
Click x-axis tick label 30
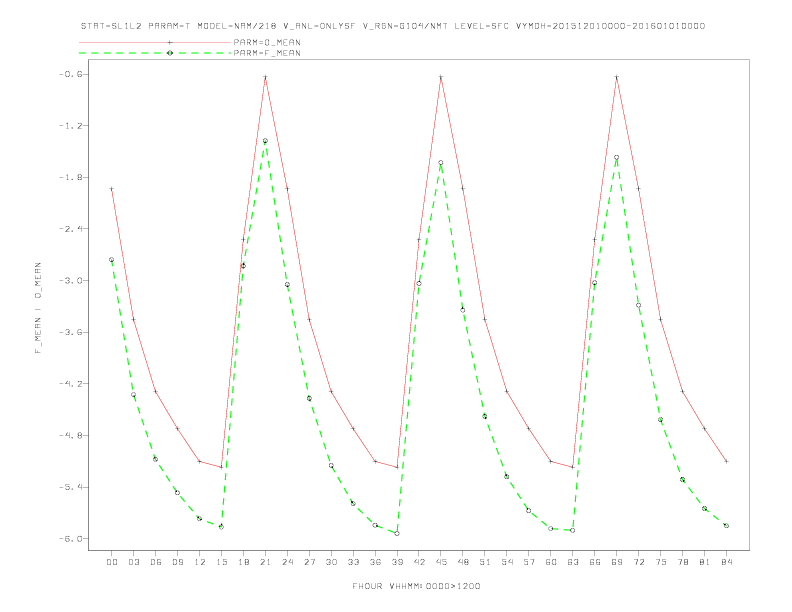(331, 562)
